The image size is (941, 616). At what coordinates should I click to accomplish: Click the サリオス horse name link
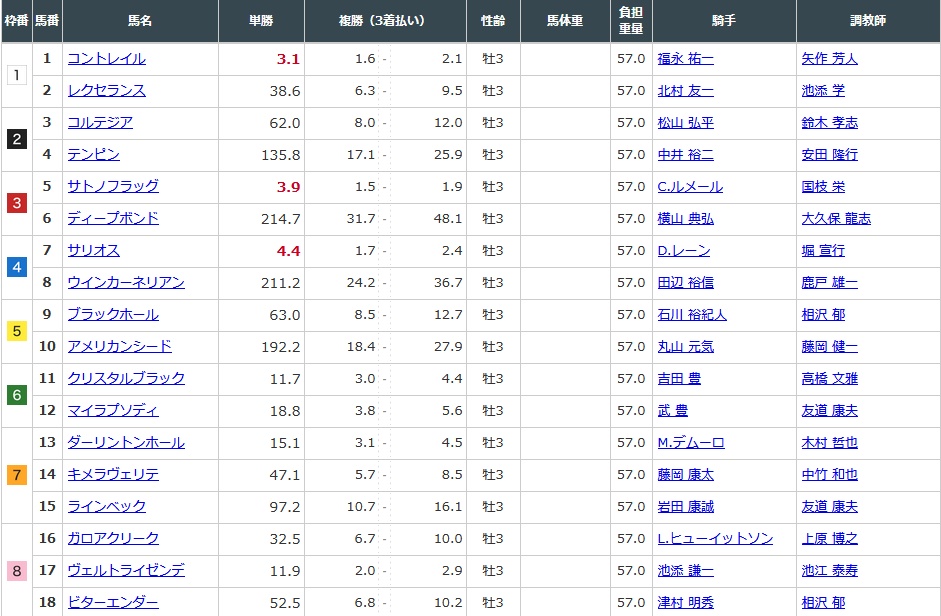93,251
